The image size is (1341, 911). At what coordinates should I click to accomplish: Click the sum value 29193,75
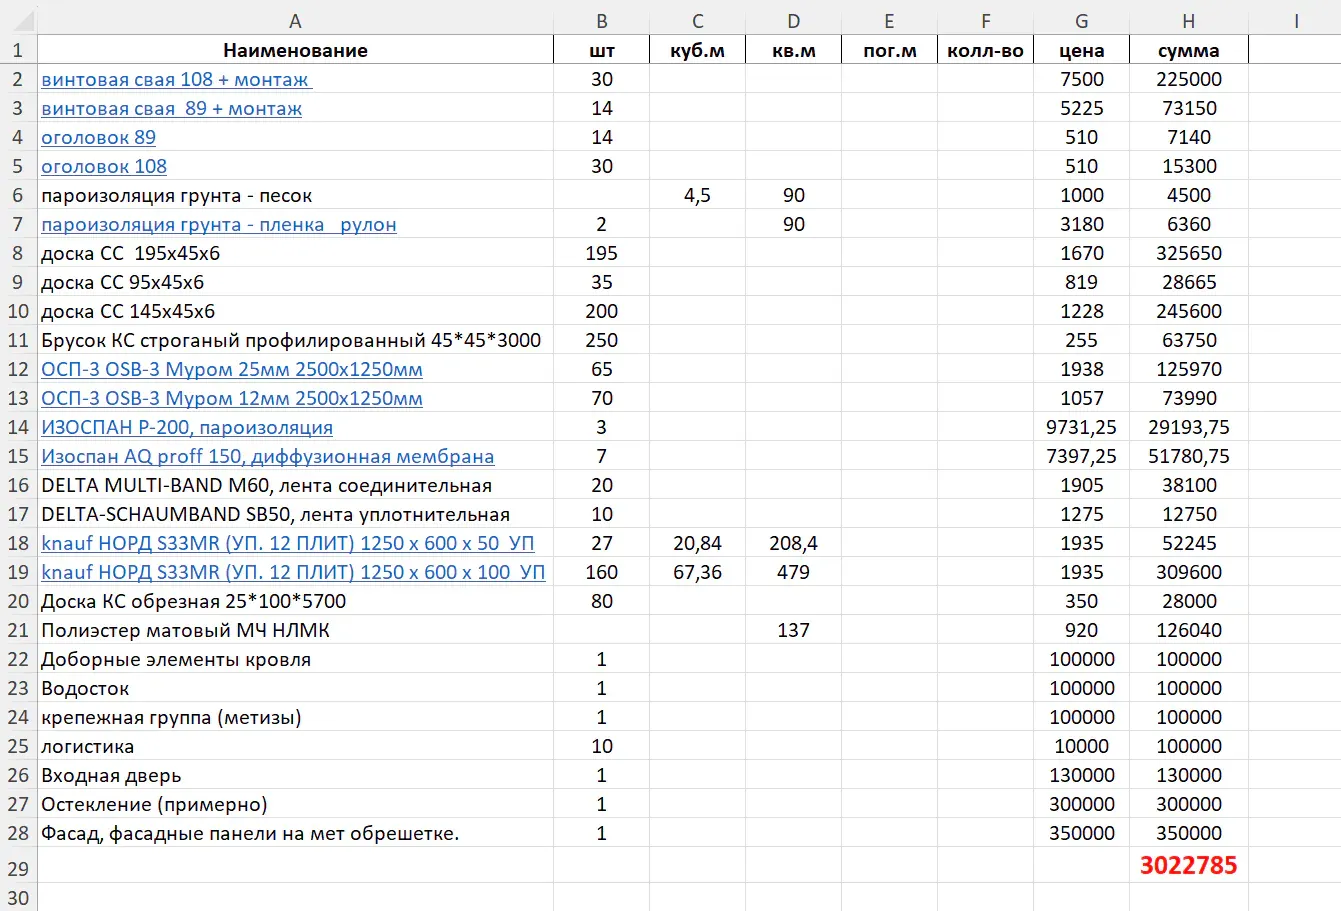(1189, 428)
